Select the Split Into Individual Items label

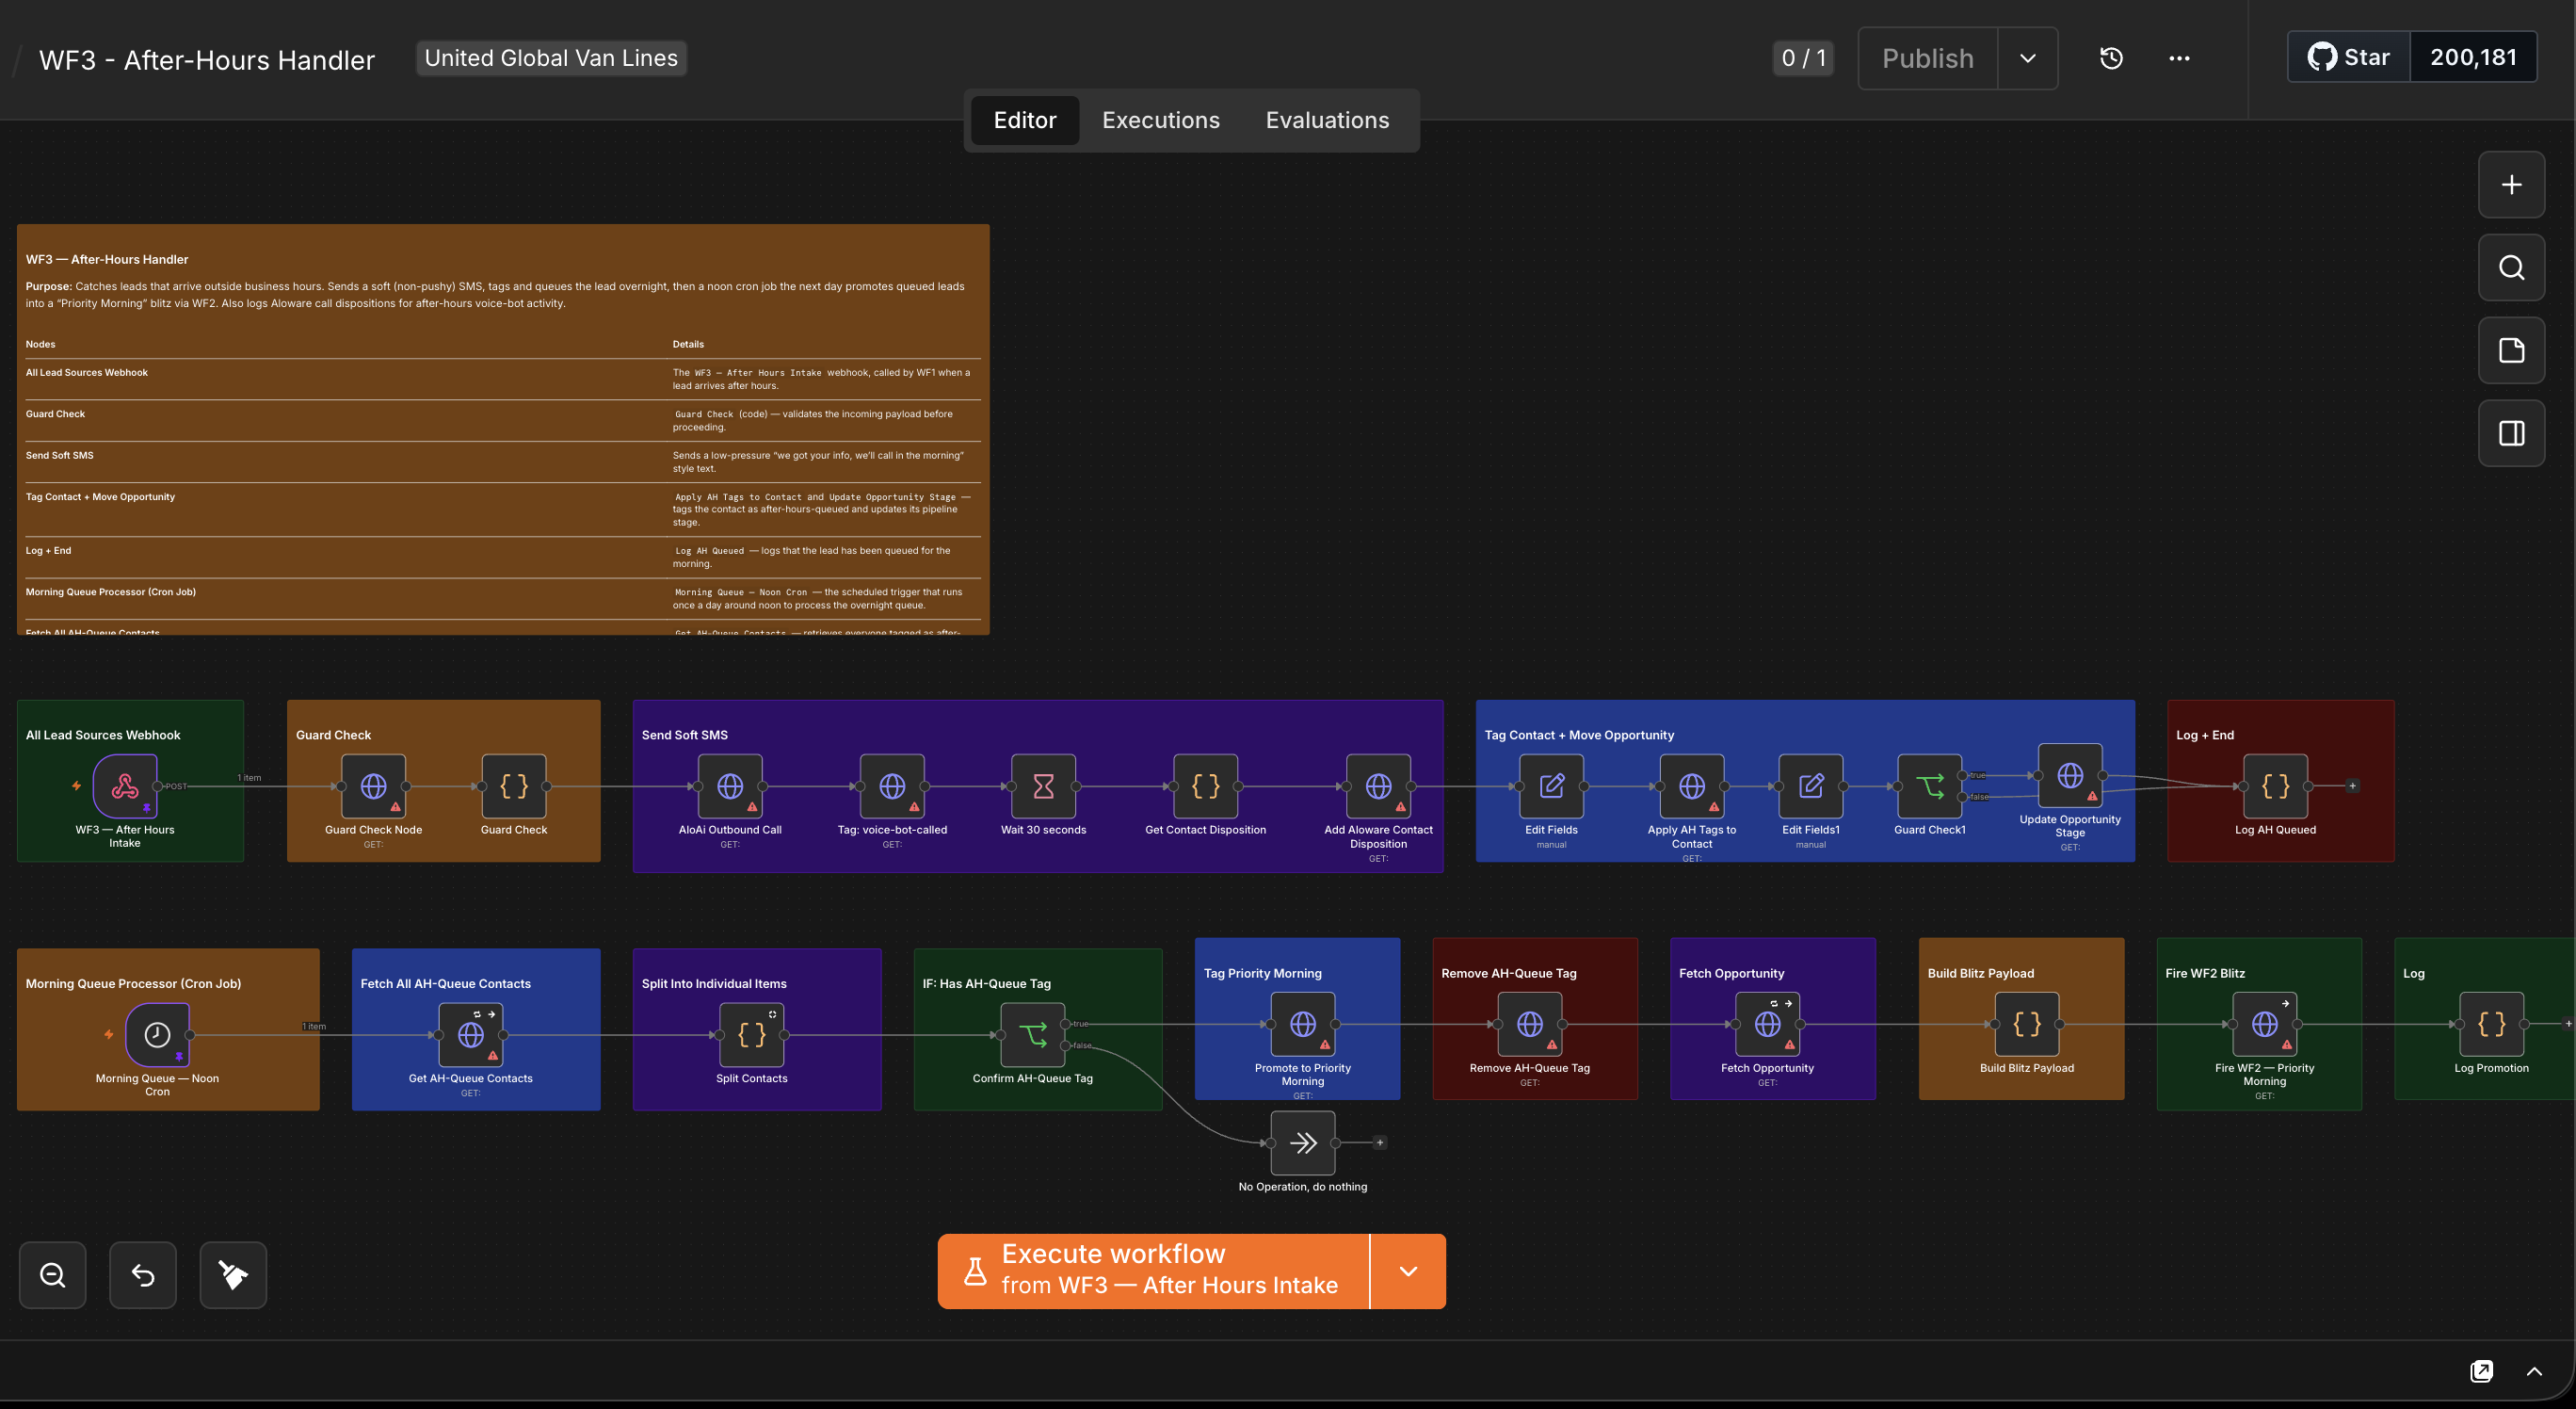click(x=713, y=984)
